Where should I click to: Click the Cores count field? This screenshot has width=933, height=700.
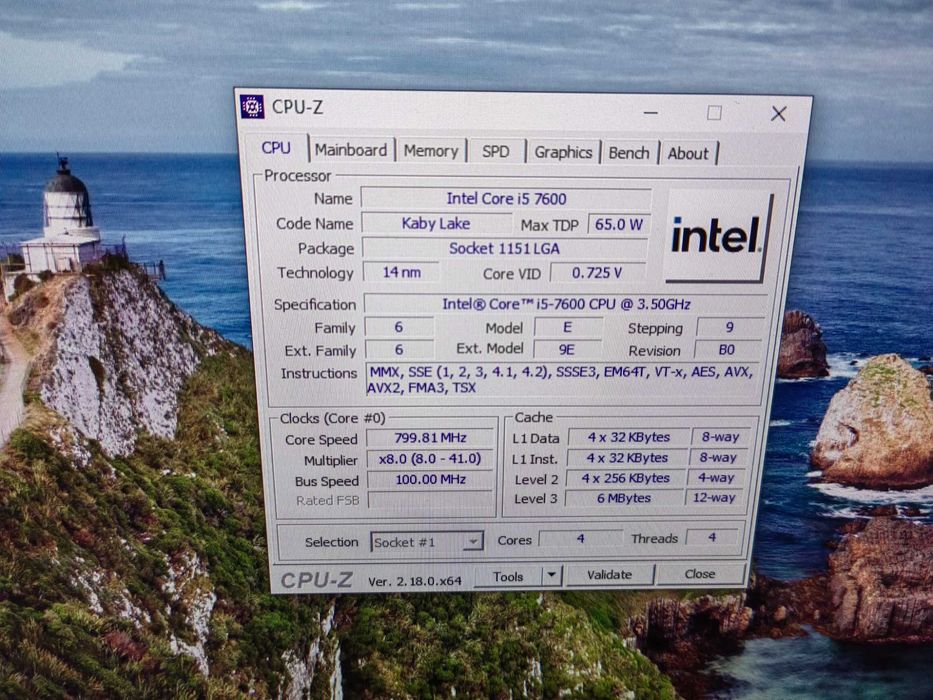coord(580,538)
